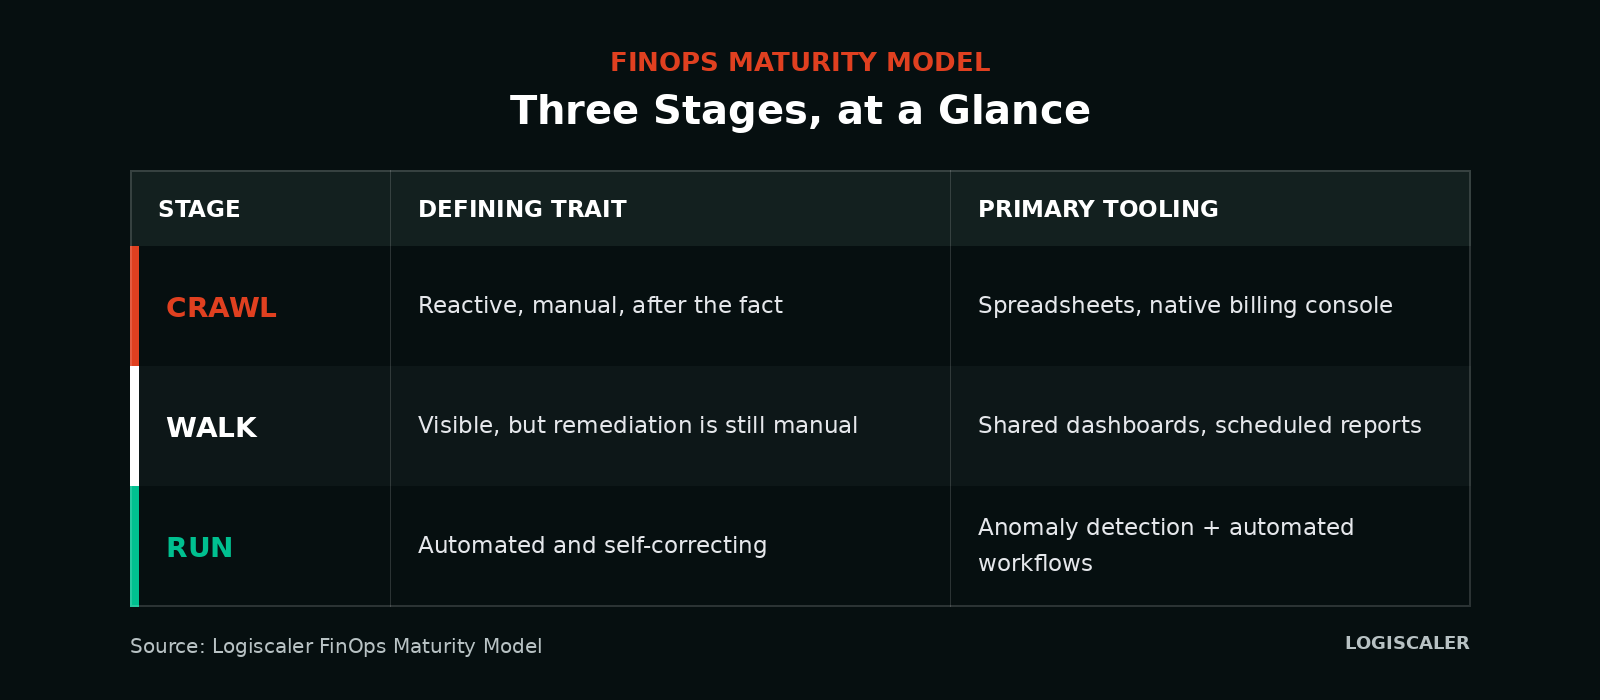Click Anomaly detection + automated workflows cell
1600x700 pixels.
point(1210,546)
